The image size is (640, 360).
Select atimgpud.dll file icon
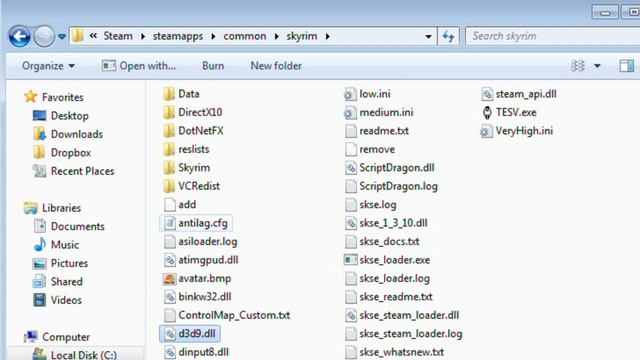[x=169, y=260]
